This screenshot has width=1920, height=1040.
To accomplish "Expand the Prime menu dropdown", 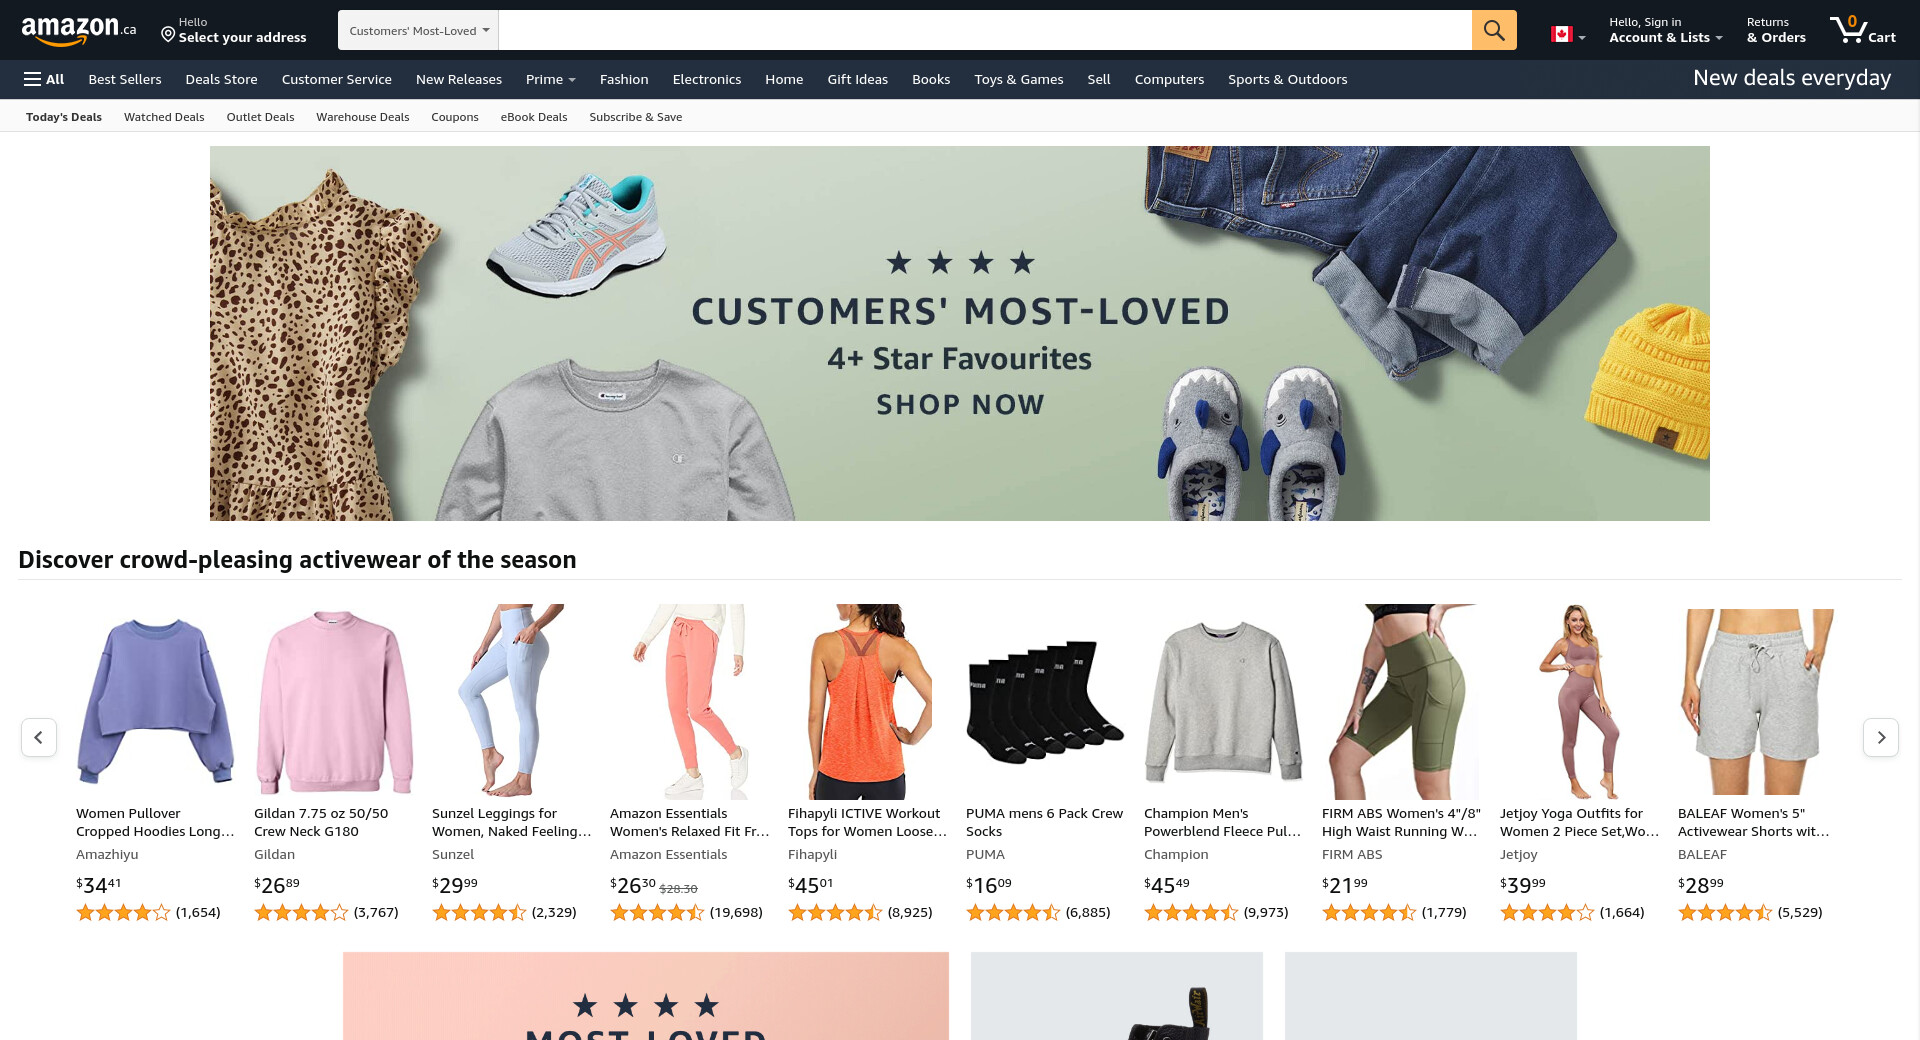I will tap(551, 79).
